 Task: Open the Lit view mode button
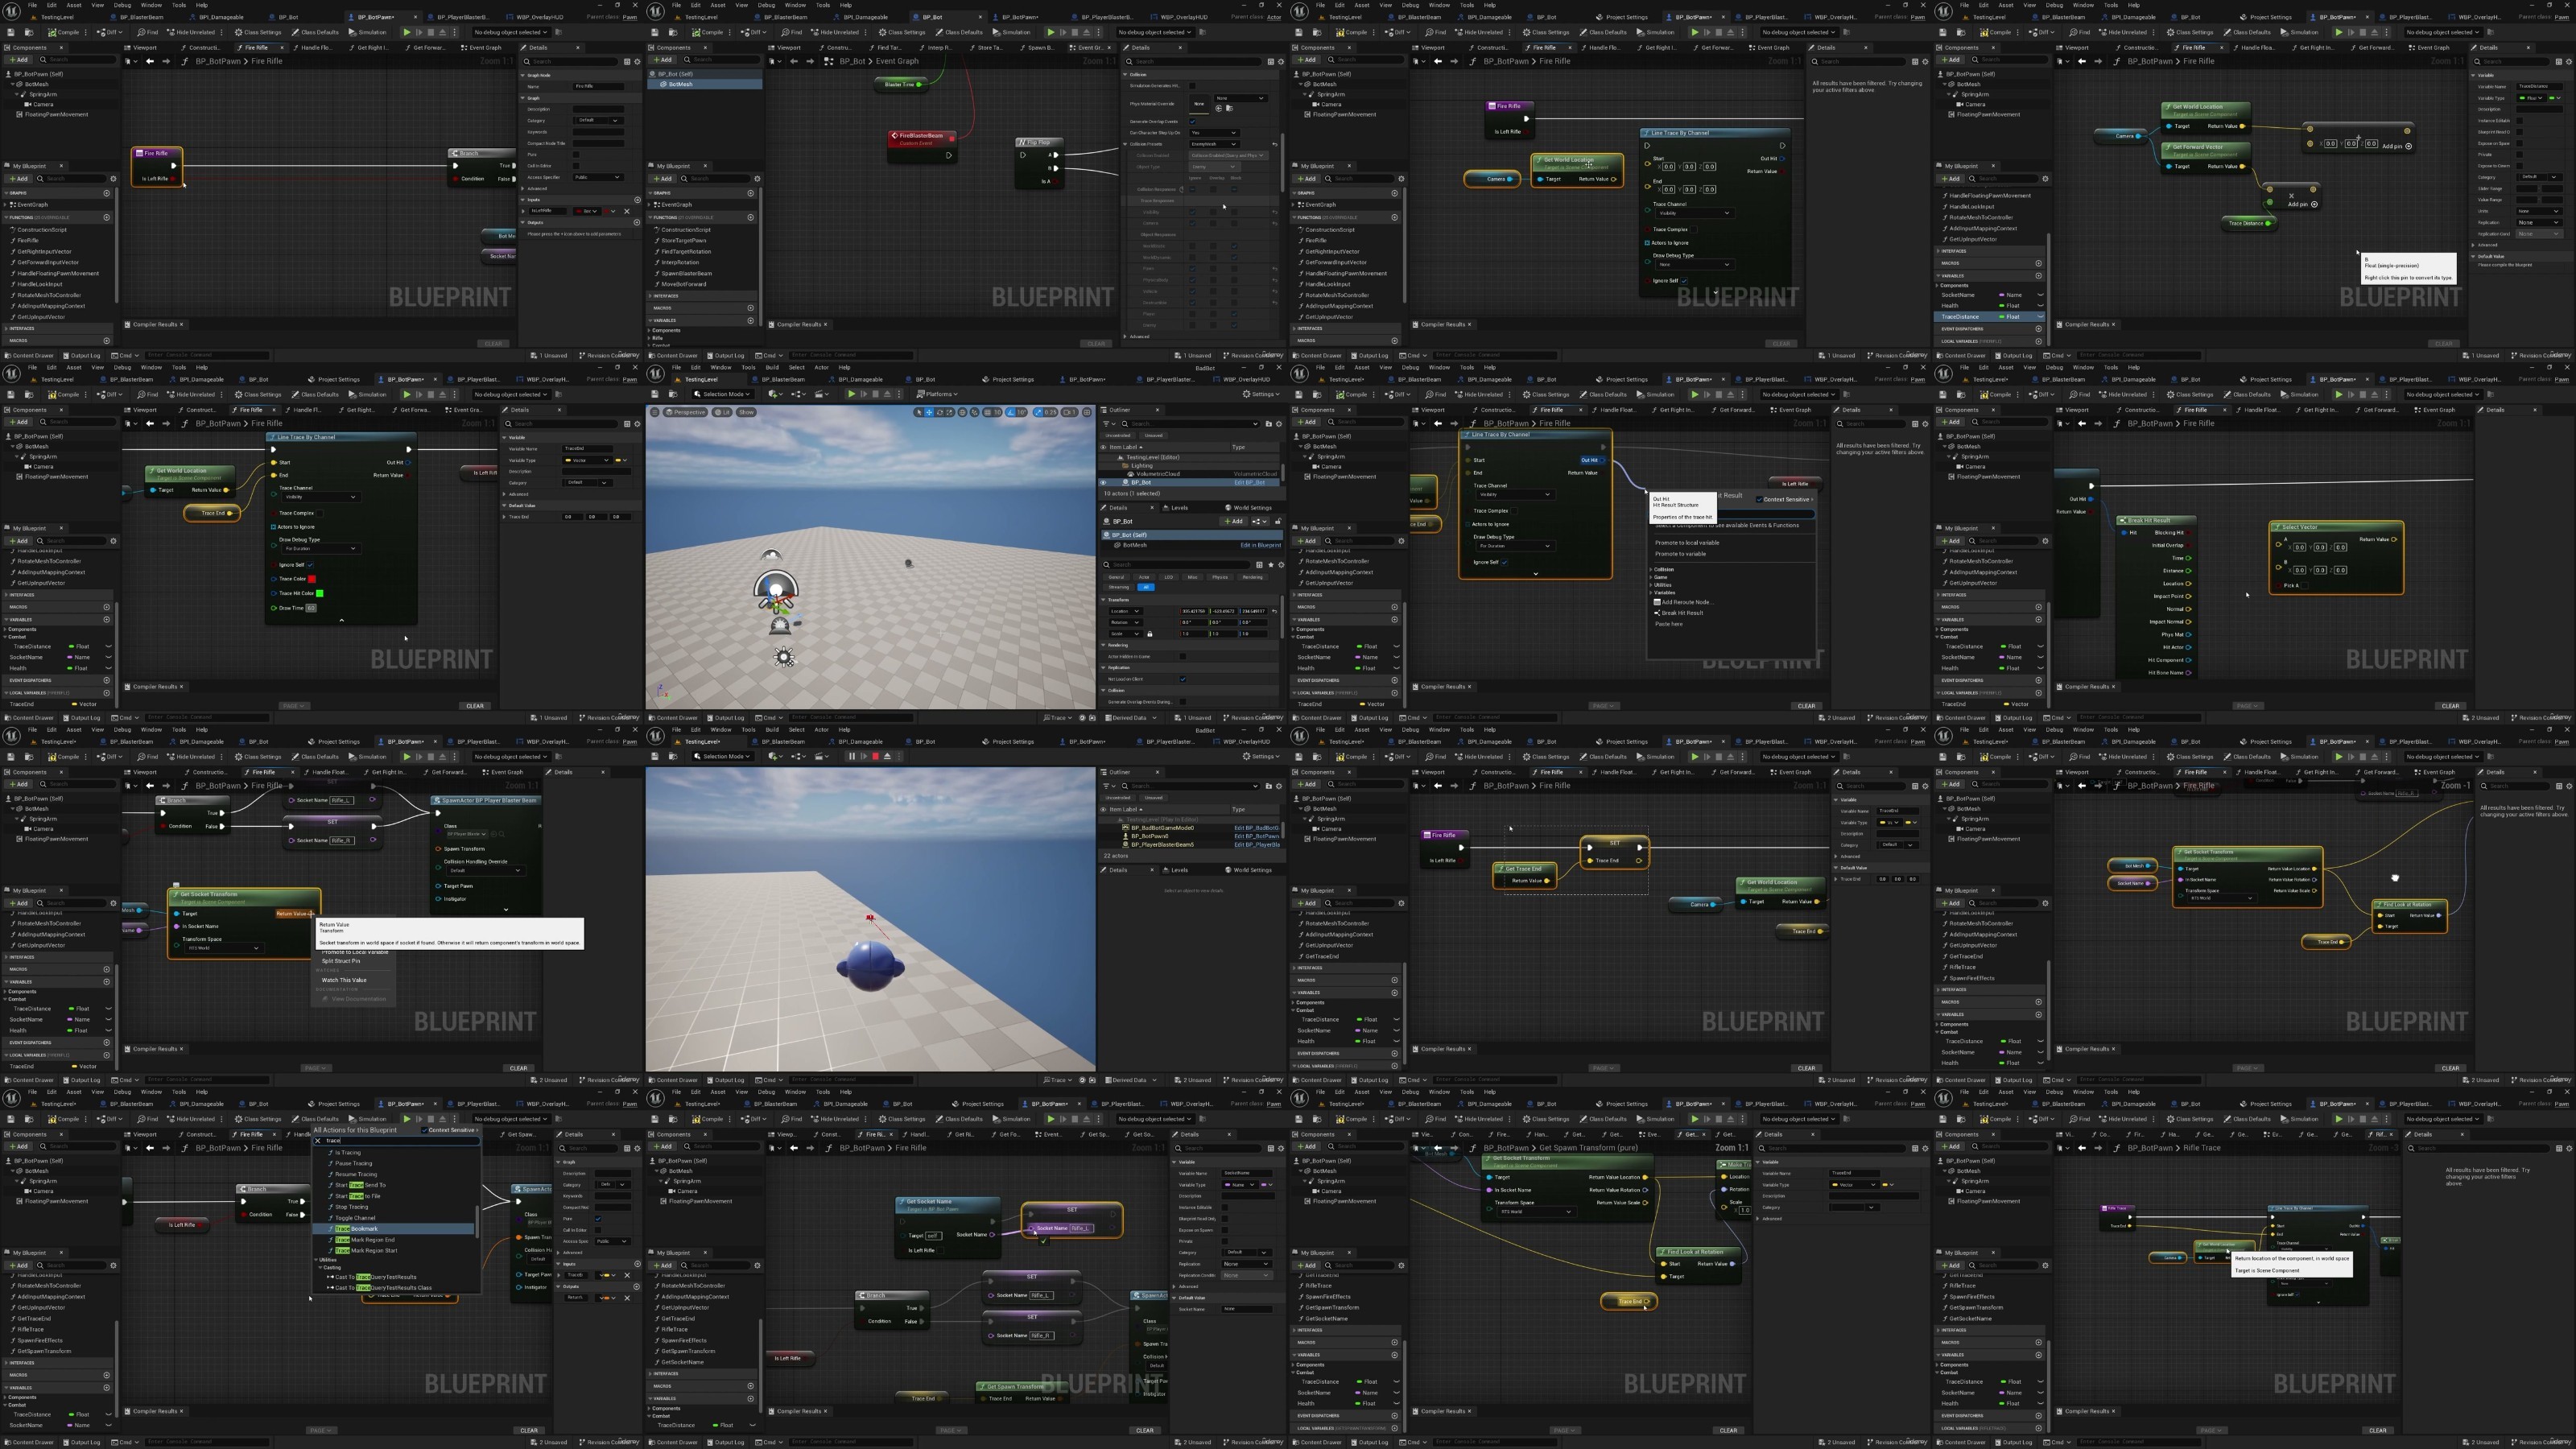tap(724, 412)
